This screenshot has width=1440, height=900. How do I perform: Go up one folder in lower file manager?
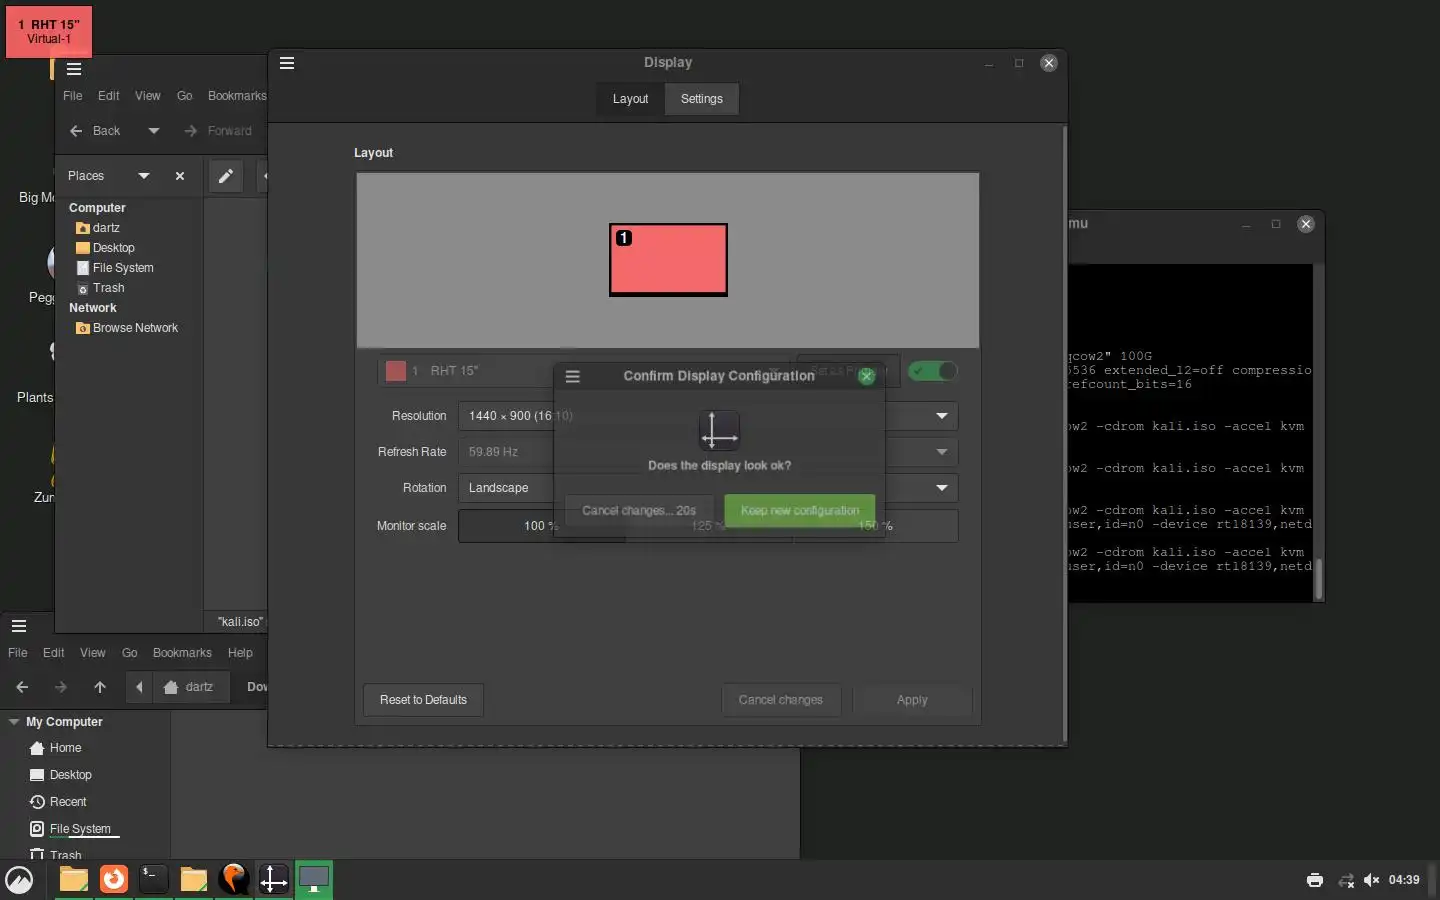[100, 687]
